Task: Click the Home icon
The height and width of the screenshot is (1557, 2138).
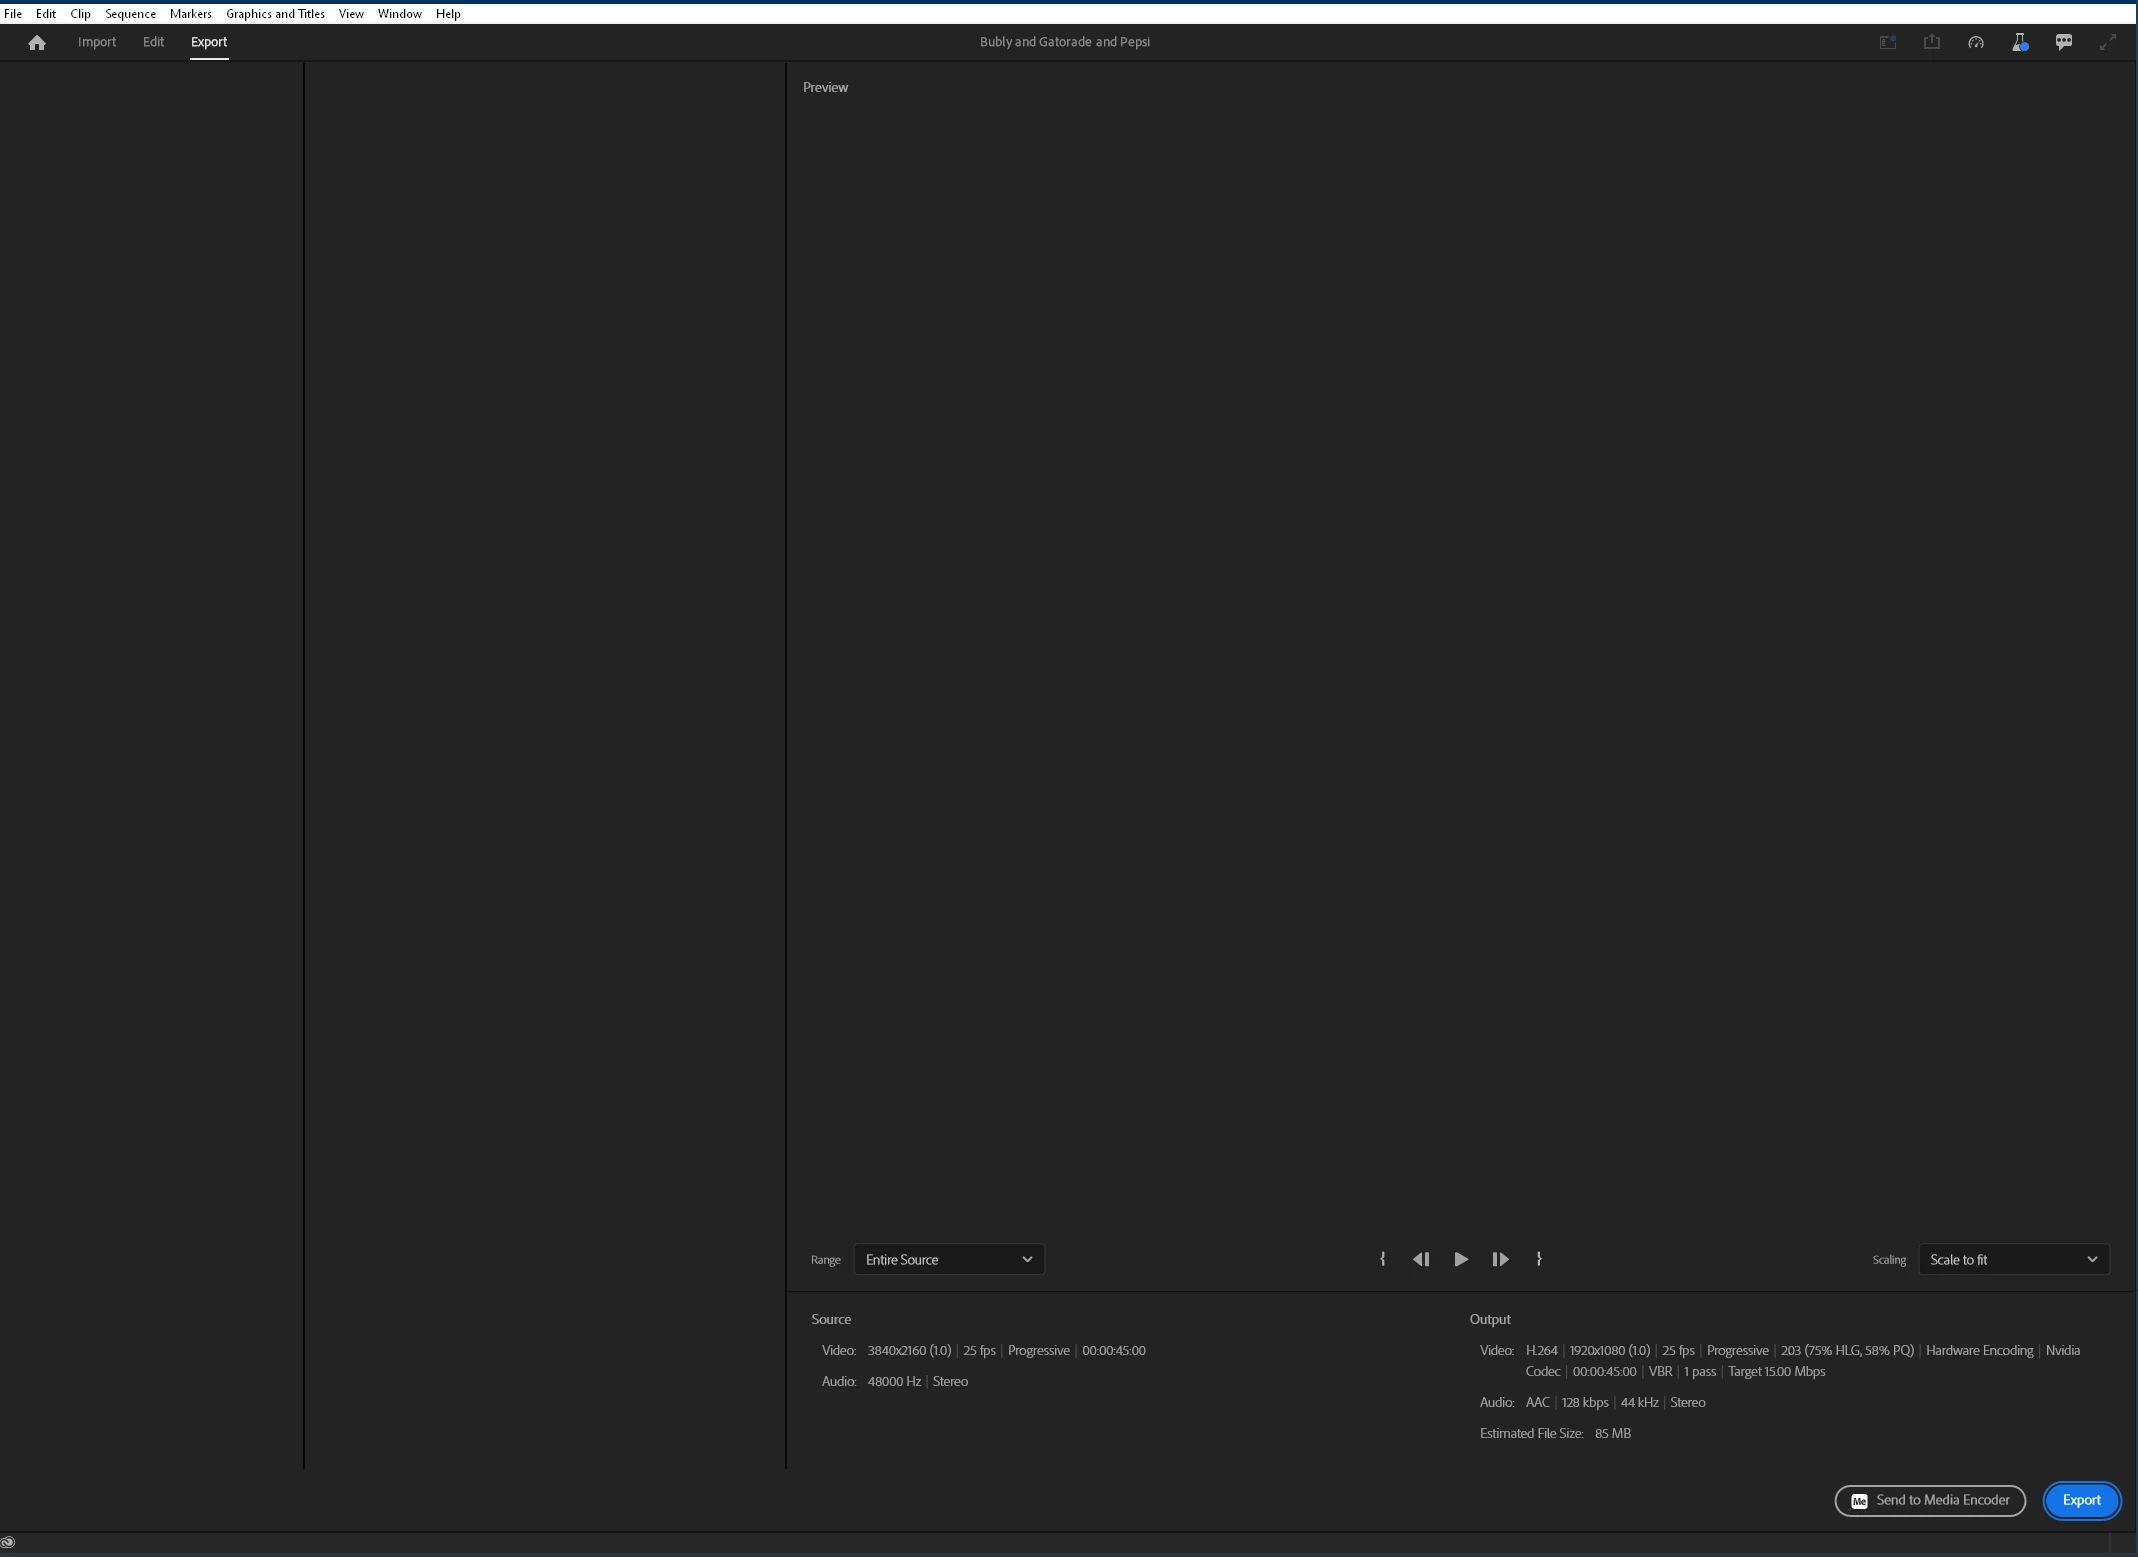Action: click(x=37, y=42)
